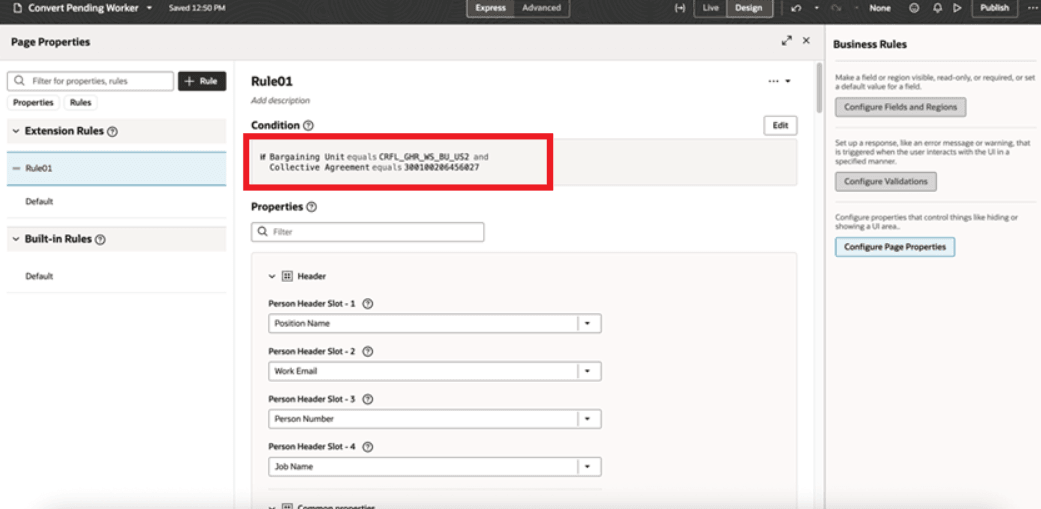This screenshot has width=1041, height=509.
Task: Click the Preview play icon
Action: point(957,8)
